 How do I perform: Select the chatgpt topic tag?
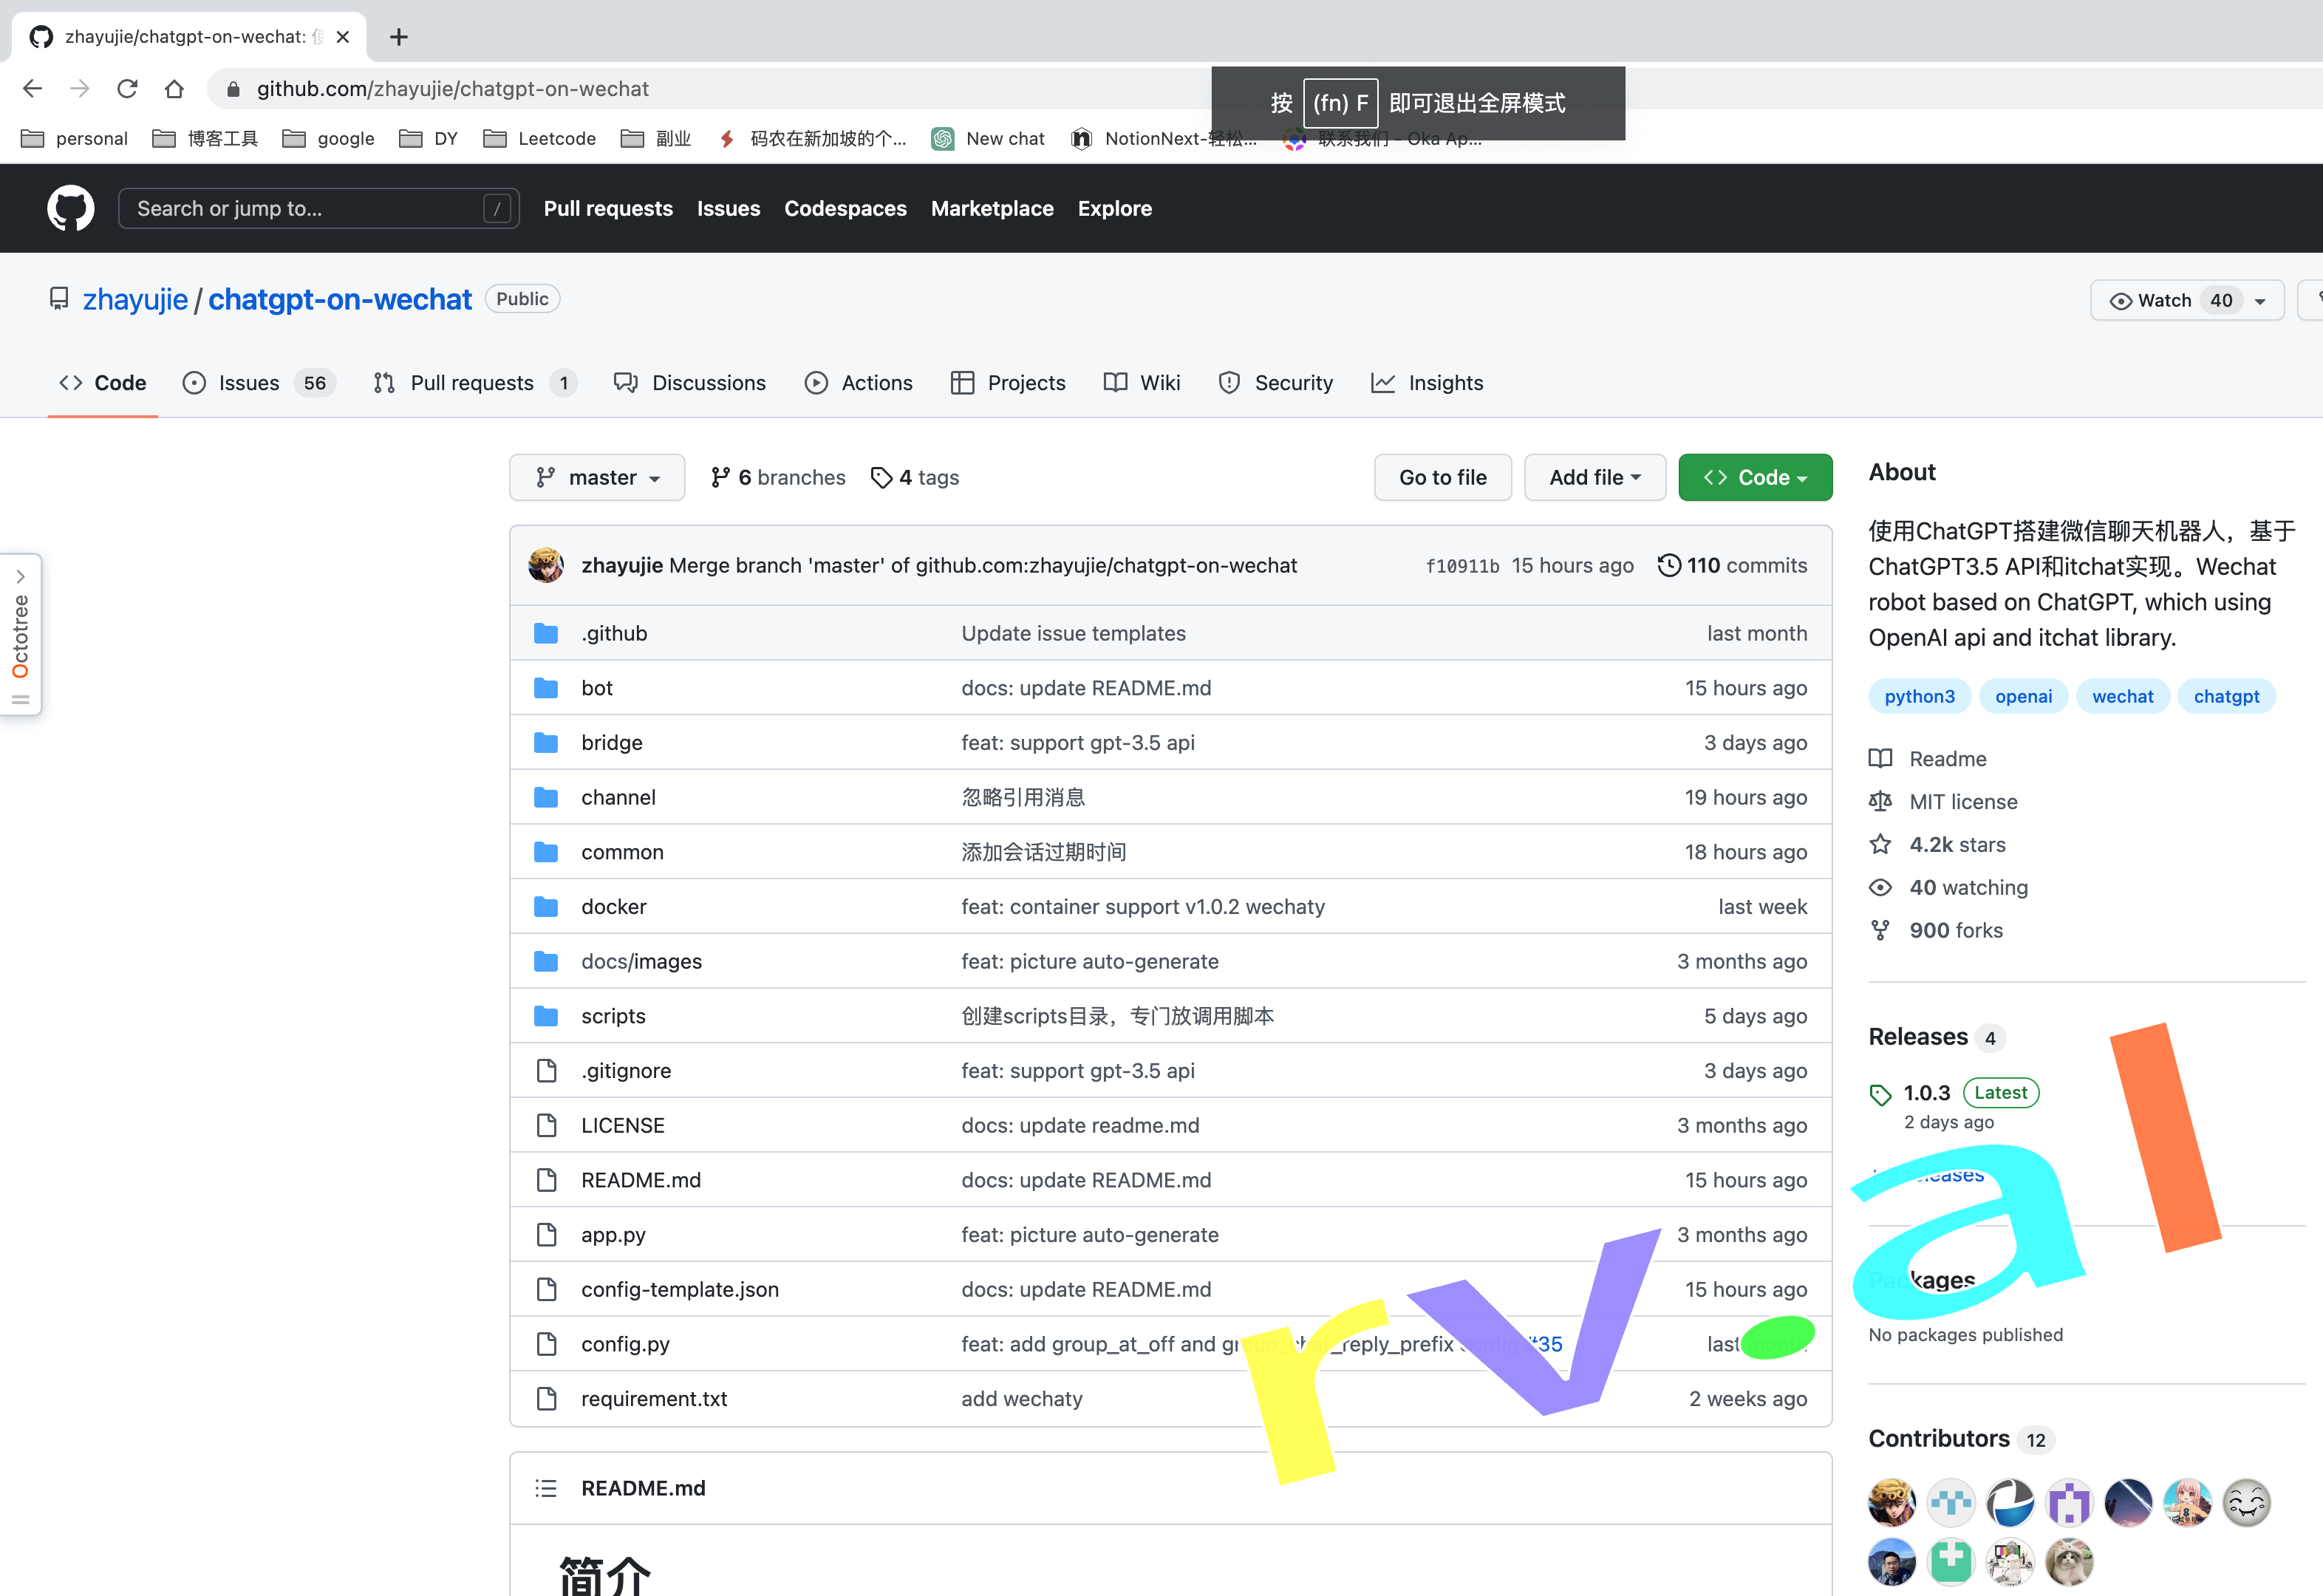click(2226, 697)
